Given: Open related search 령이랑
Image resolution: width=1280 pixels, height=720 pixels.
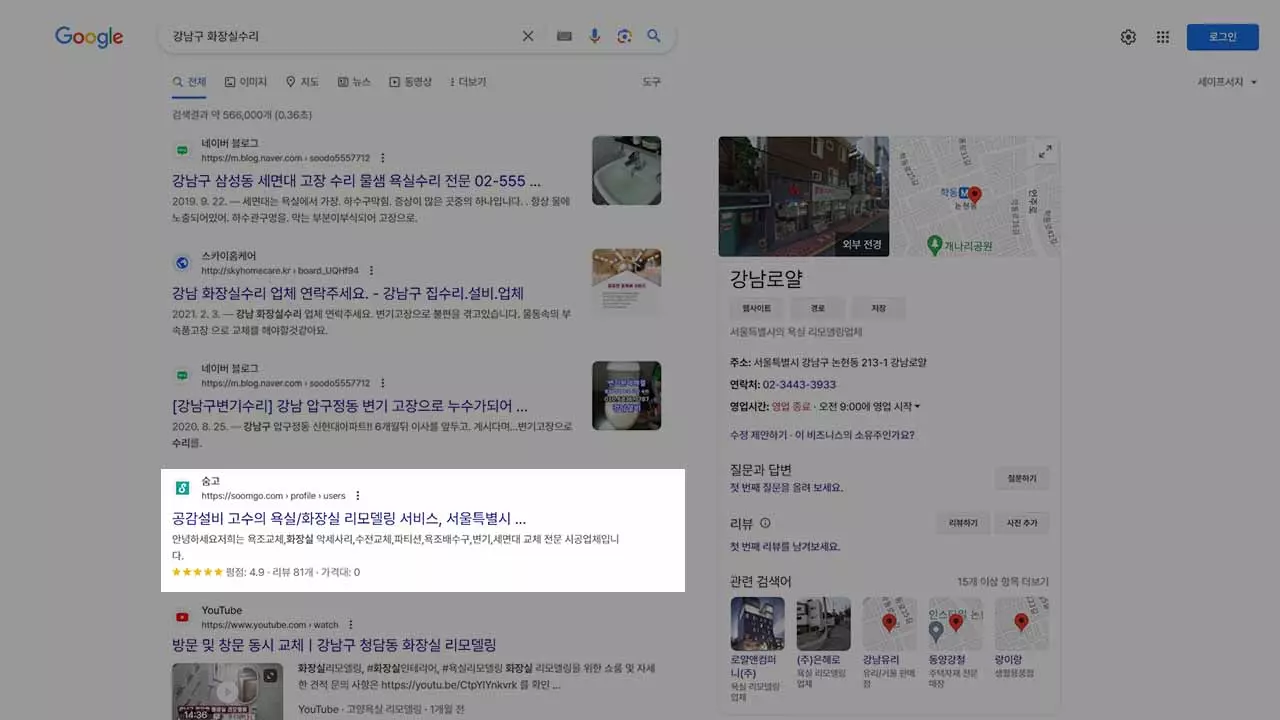Looking at the screenshot, I should tap(1021, 636).
